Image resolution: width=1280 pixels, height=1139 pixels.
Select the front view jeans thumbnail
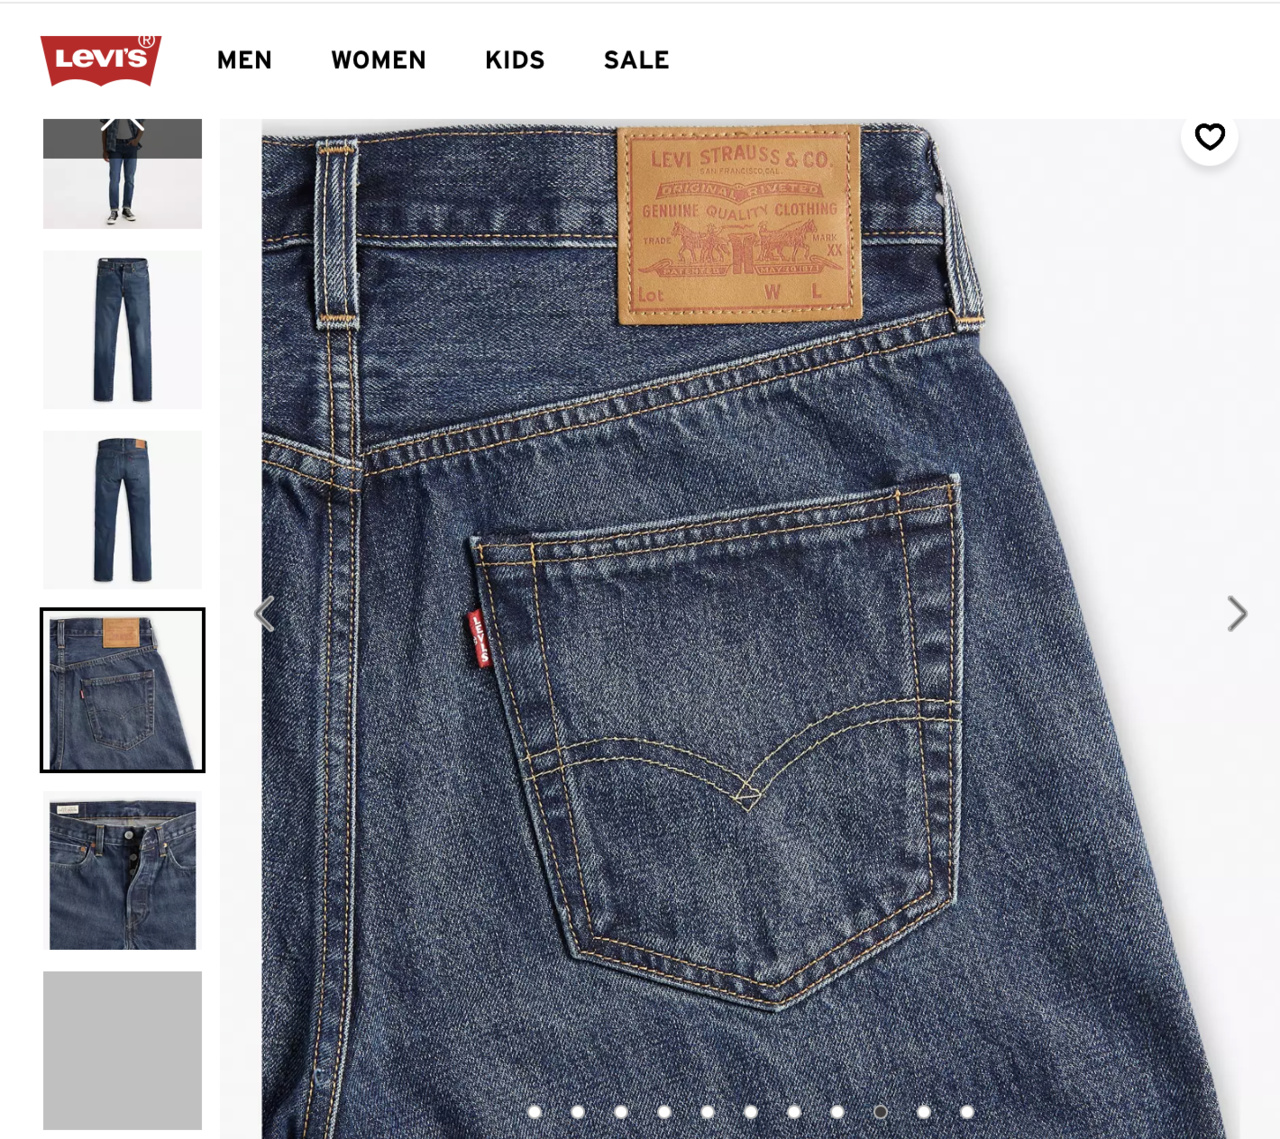click(122, 330)
